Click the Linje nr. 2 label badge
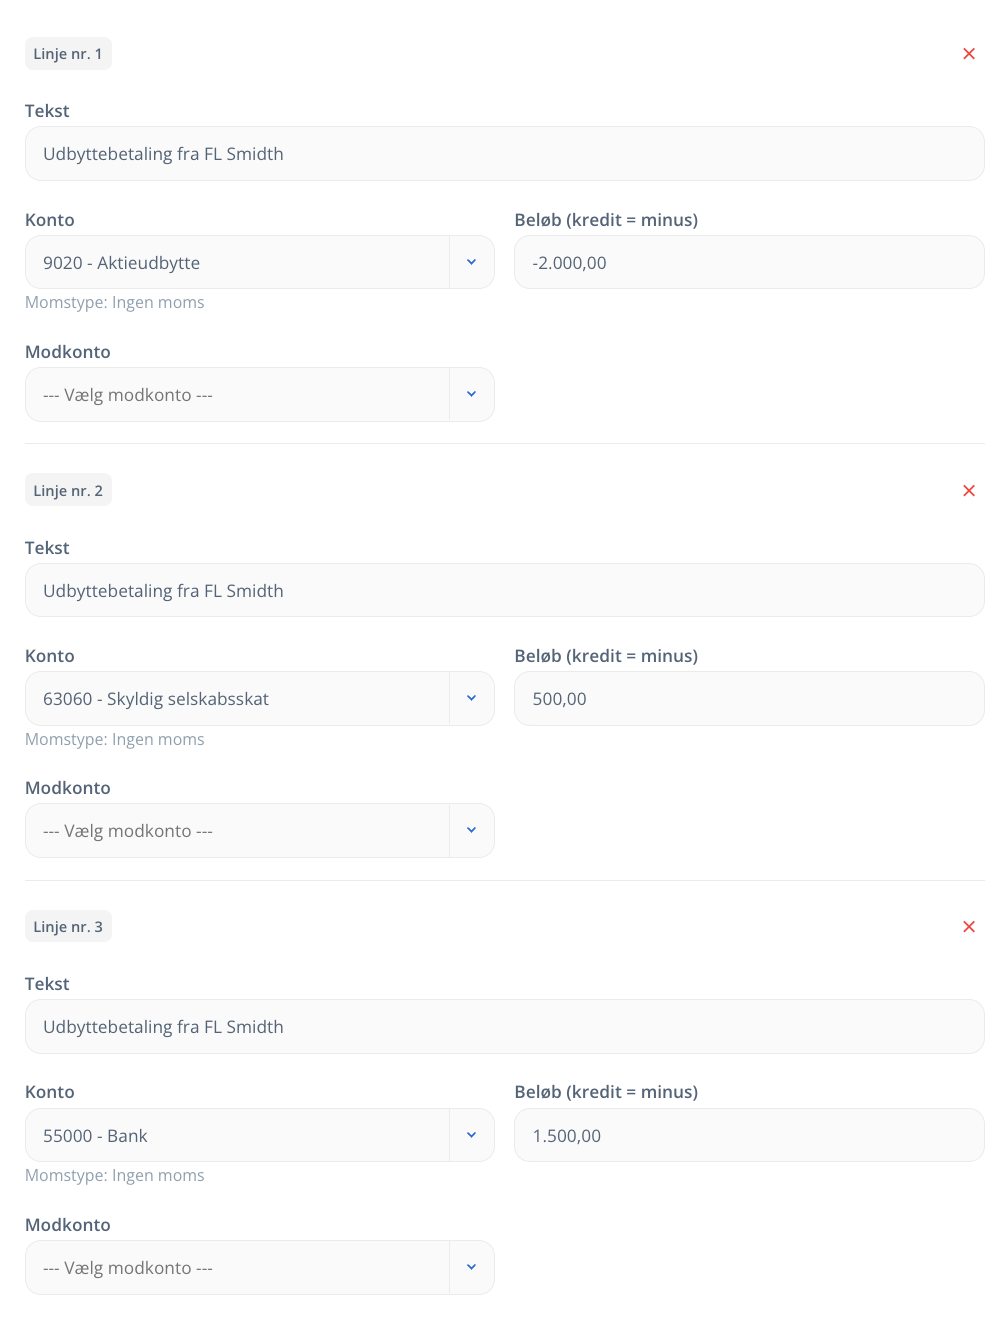Viewport: 1006px width, 1328px height. 68,490
